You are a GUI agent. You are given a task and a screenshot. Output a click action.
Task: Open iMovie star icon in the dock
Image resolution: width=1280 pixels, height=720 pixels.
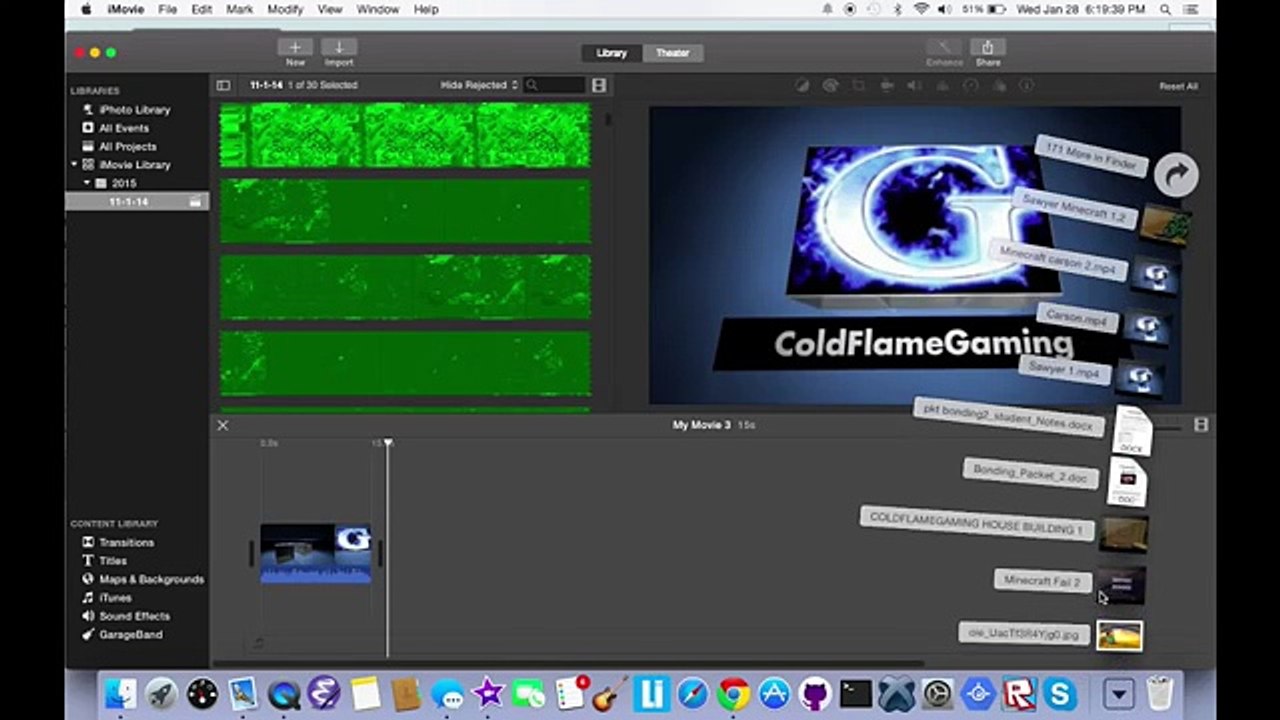click(488, 693)
